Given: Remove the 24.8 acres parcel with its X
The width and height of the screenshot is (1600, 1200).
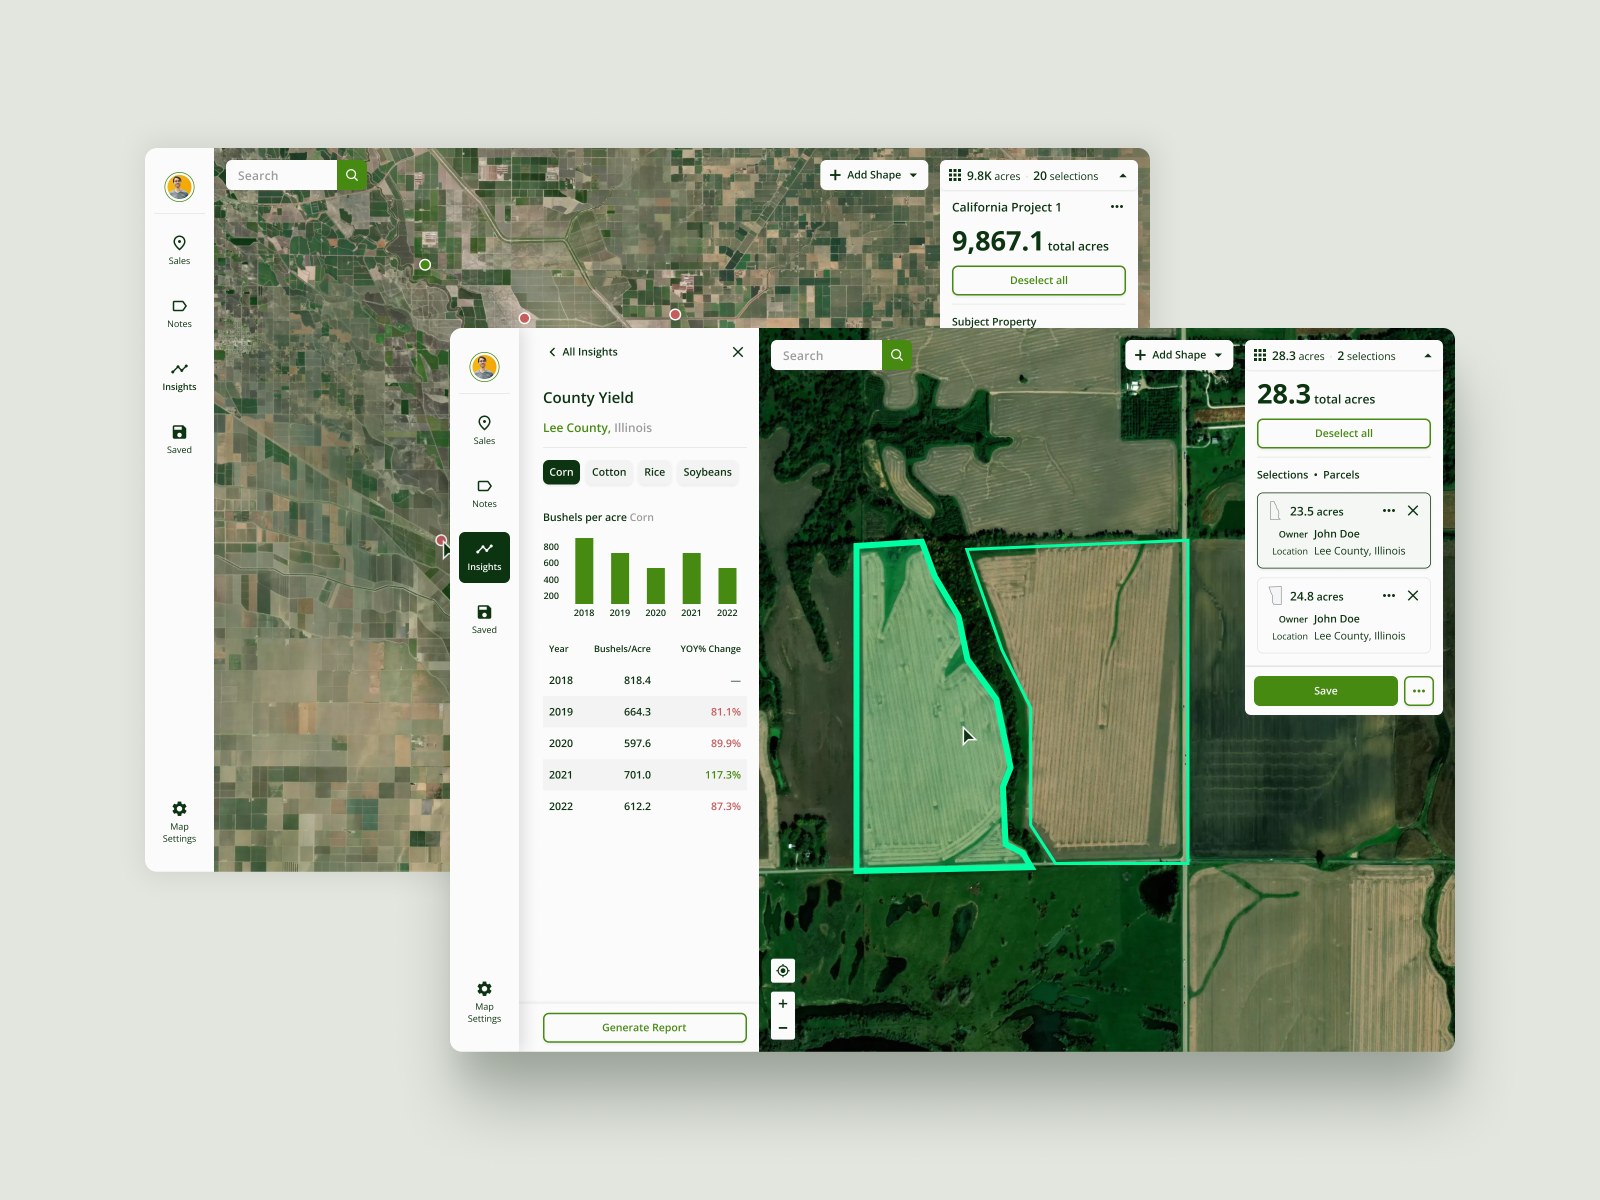Looking at the screenshot, I should click(1413, 595).
